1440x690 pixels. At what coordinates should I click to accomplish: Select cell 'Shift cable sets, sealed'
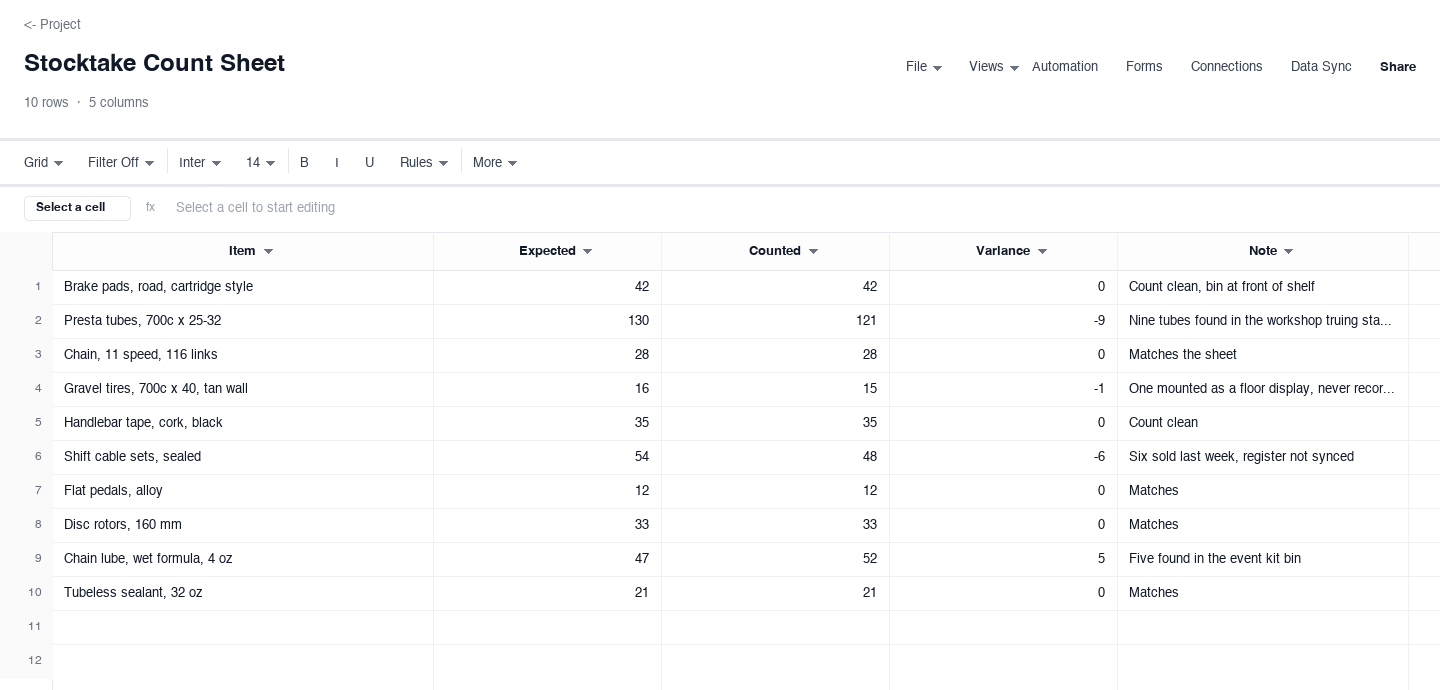coord(243,457)
